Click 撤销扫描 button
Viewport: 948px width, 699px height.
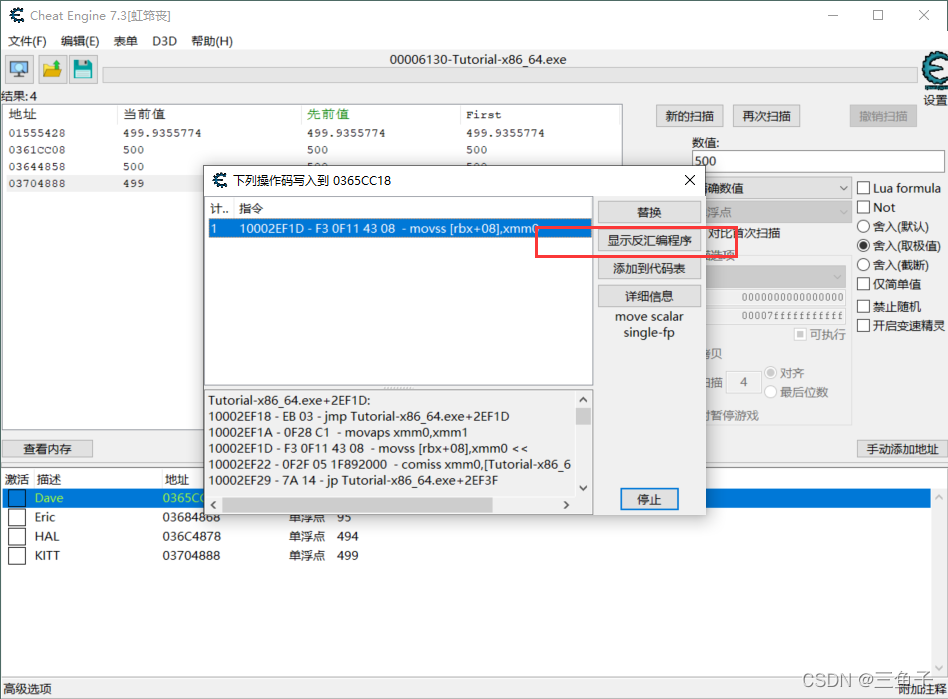point(883,116)
